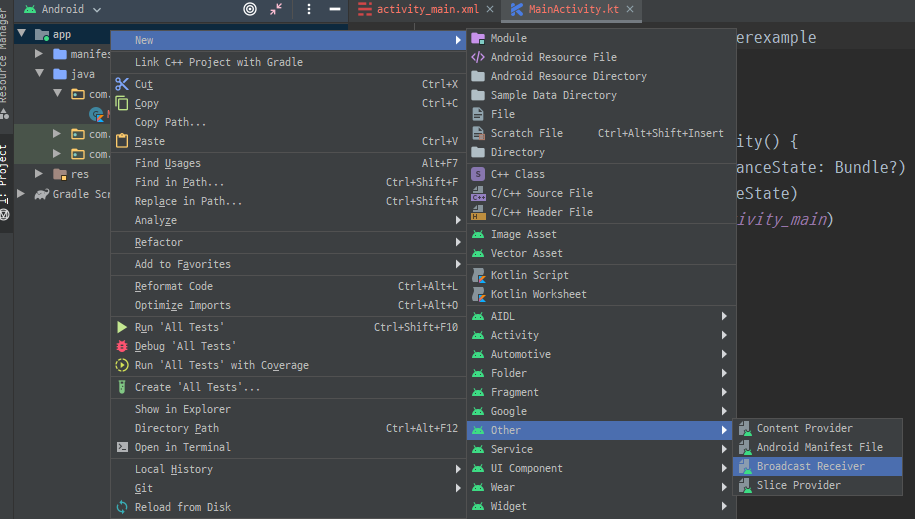Click the Collapse All icon in project toolbar
The image size is (915, 519).
point(276,9)
